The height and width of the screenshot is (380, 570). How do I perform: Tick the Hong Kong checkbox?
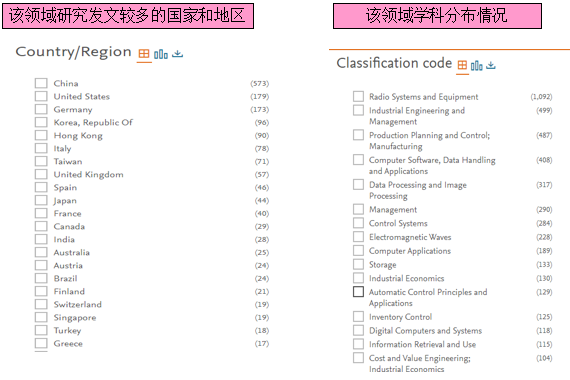point(41,135)
